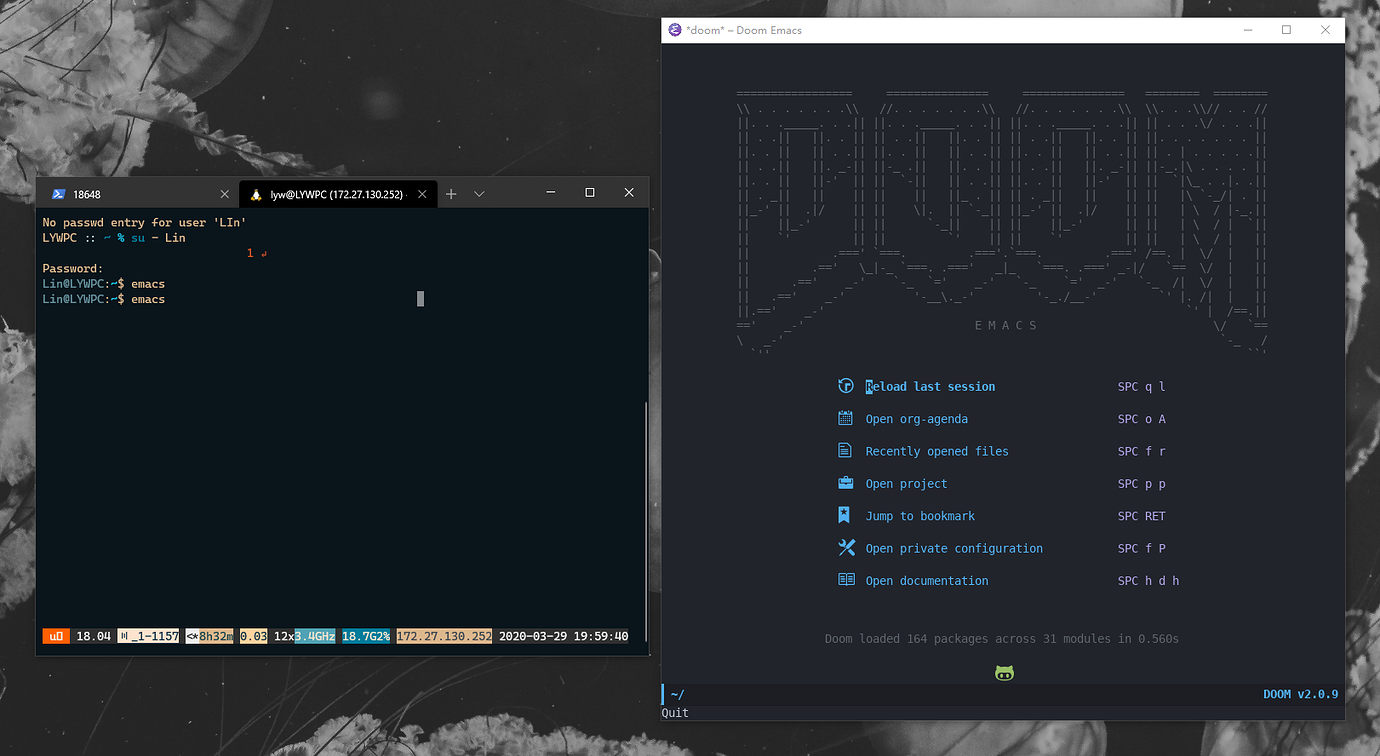The height and width of the screenshot is (756, 1380).
Task: Click the org-agenda calendar icon
Action: point(846,418)
